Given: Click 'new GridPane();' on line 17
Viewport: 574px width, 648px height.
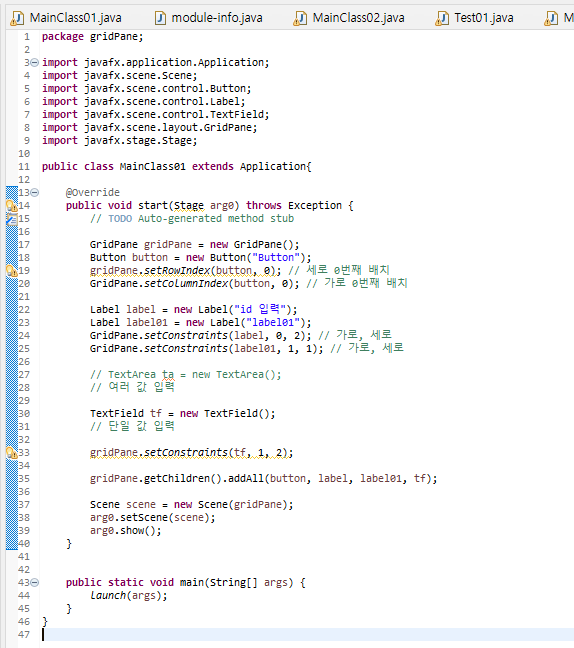Looking at the screenshot, I should click(254, 245).
